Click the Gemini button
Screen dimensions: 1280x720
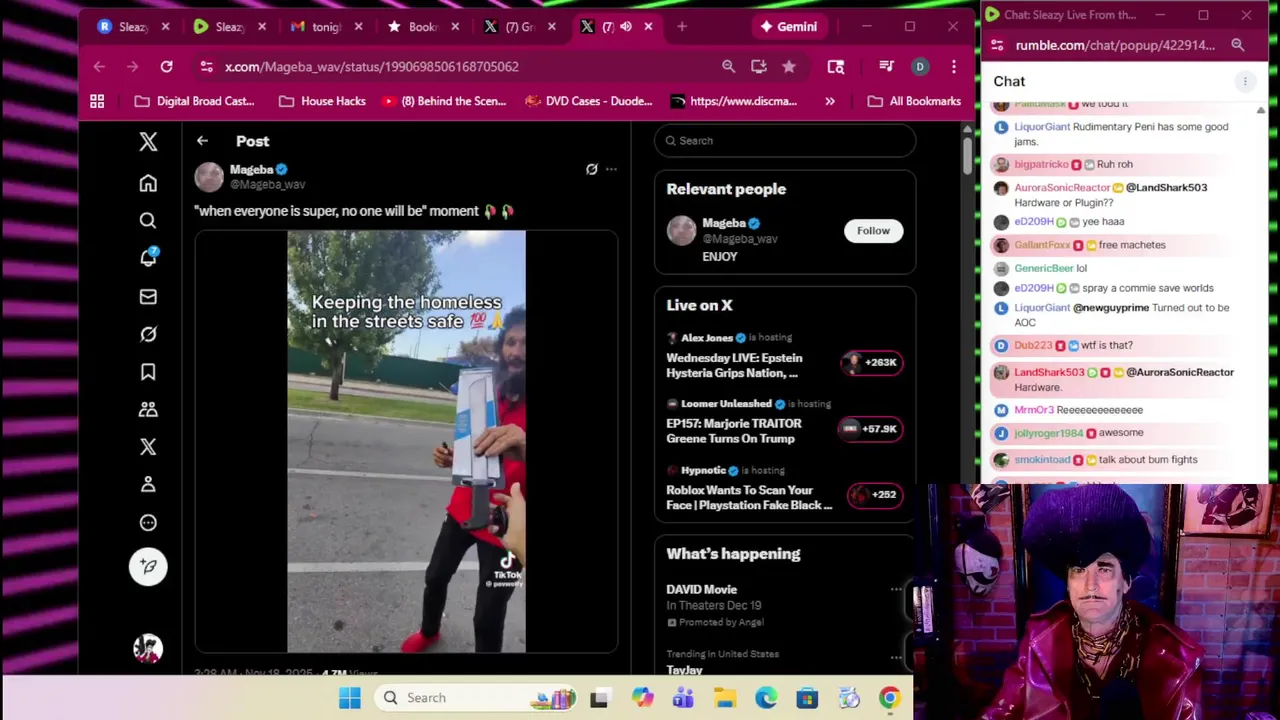[x=787, y=27]
